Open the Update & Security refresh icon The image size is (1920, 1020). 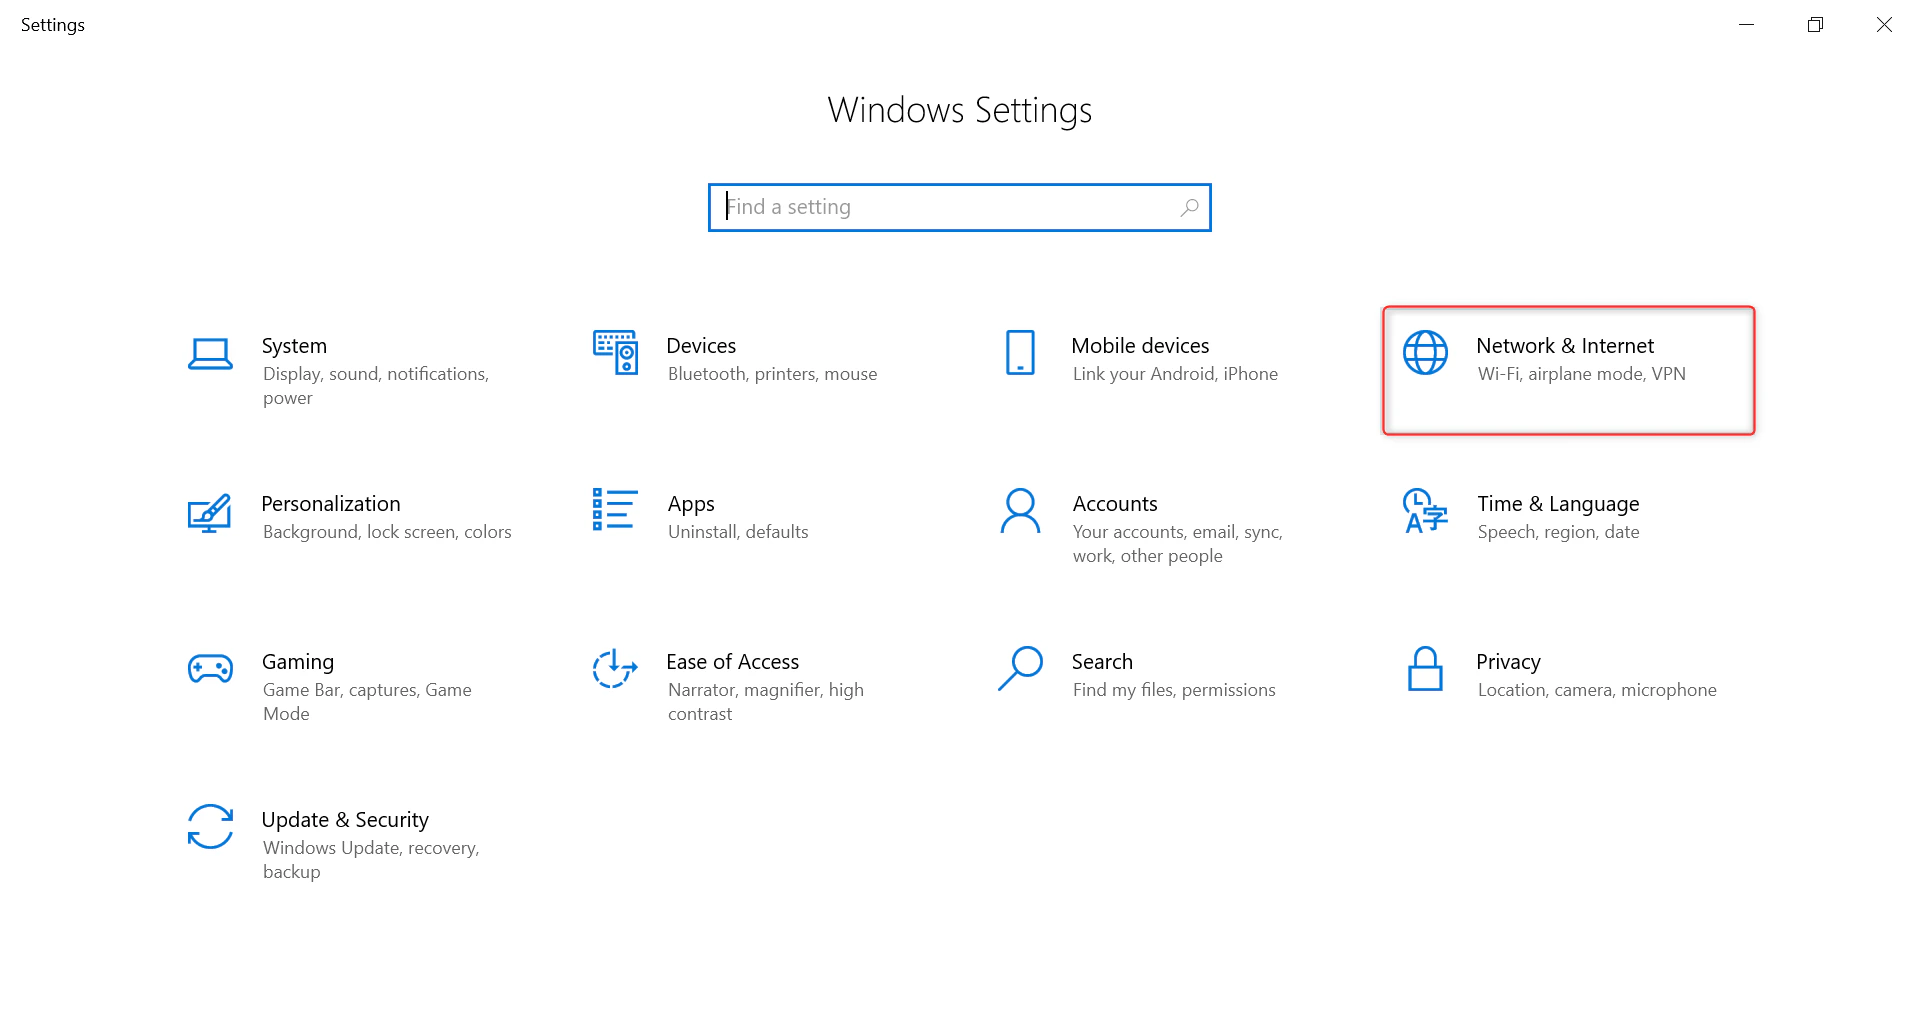click(210, 827)
